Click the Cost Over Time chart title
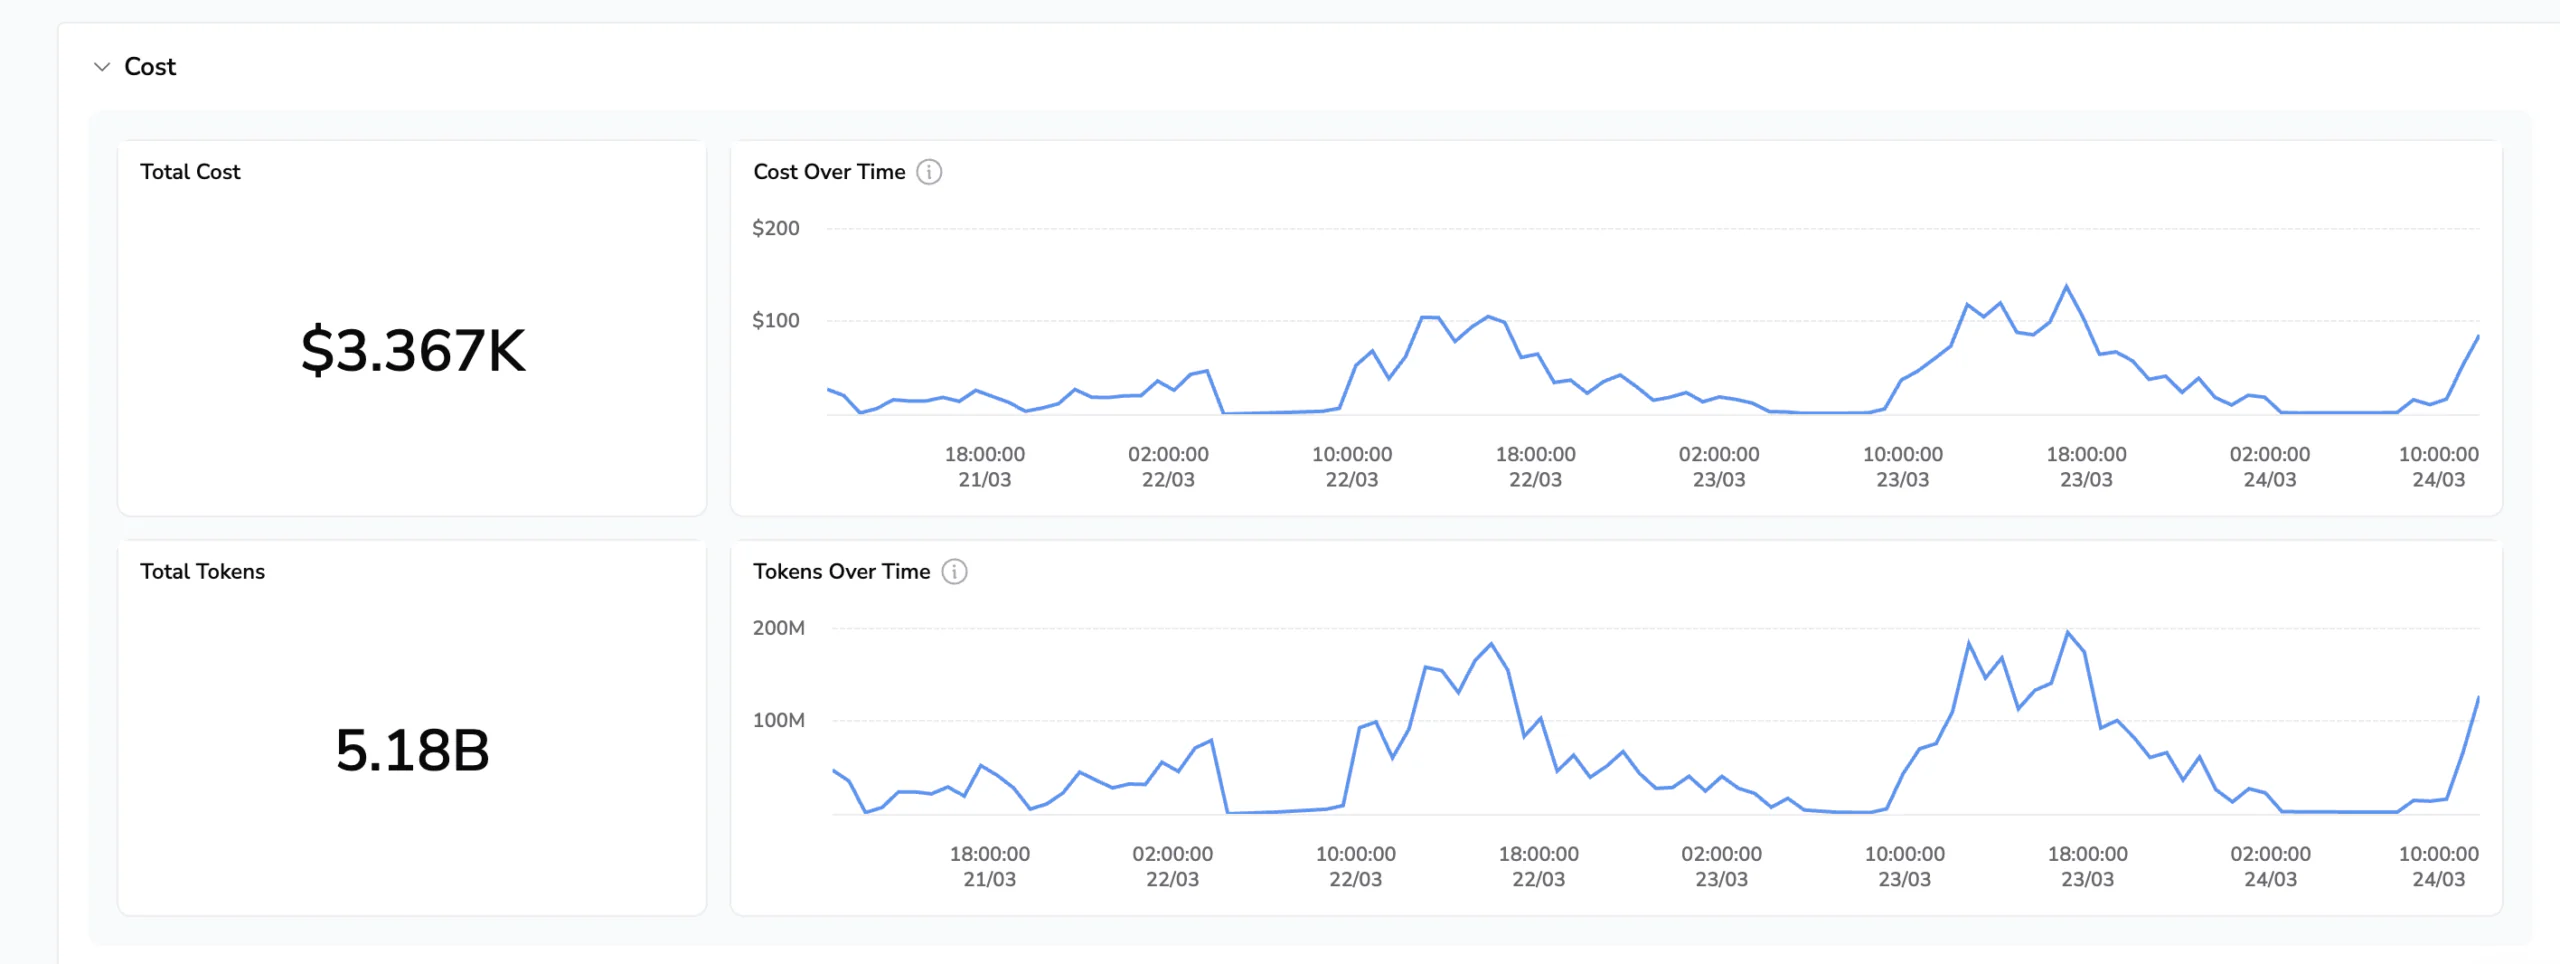The height and width of the screenshot is (964, 2560). 829,172
